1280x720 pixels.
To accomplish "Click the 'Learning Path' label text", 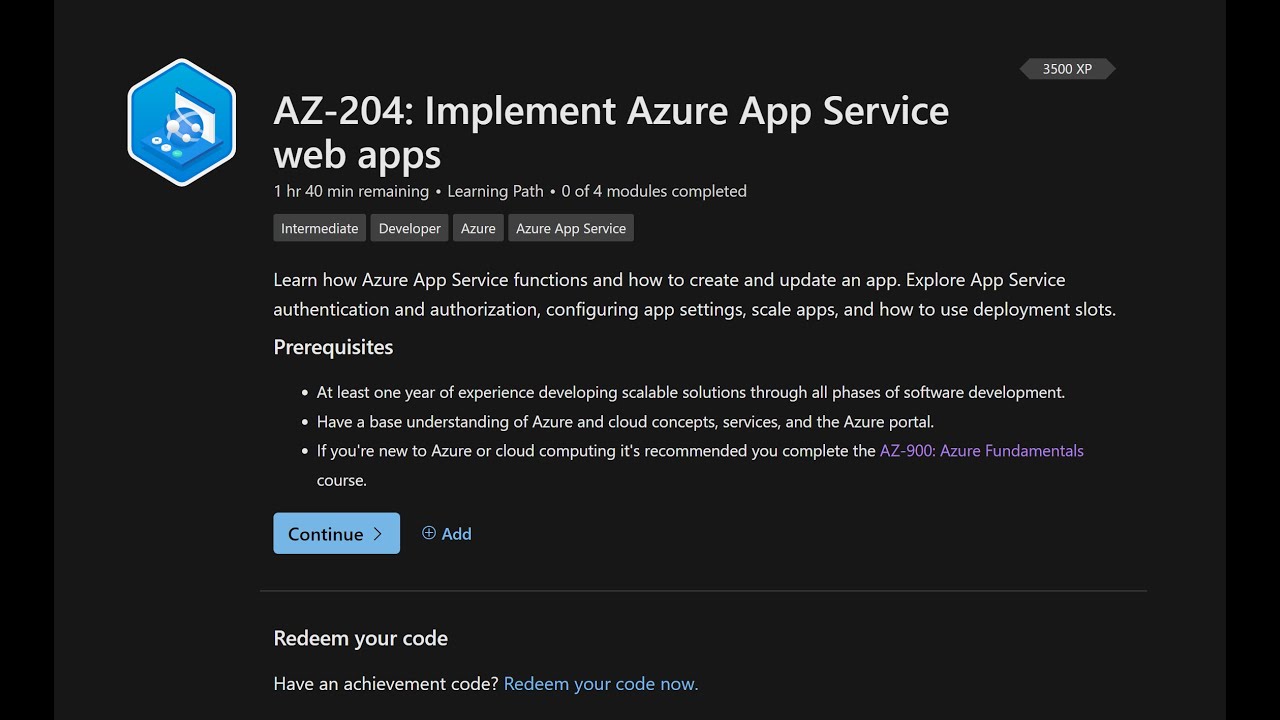I will [495, 191].
